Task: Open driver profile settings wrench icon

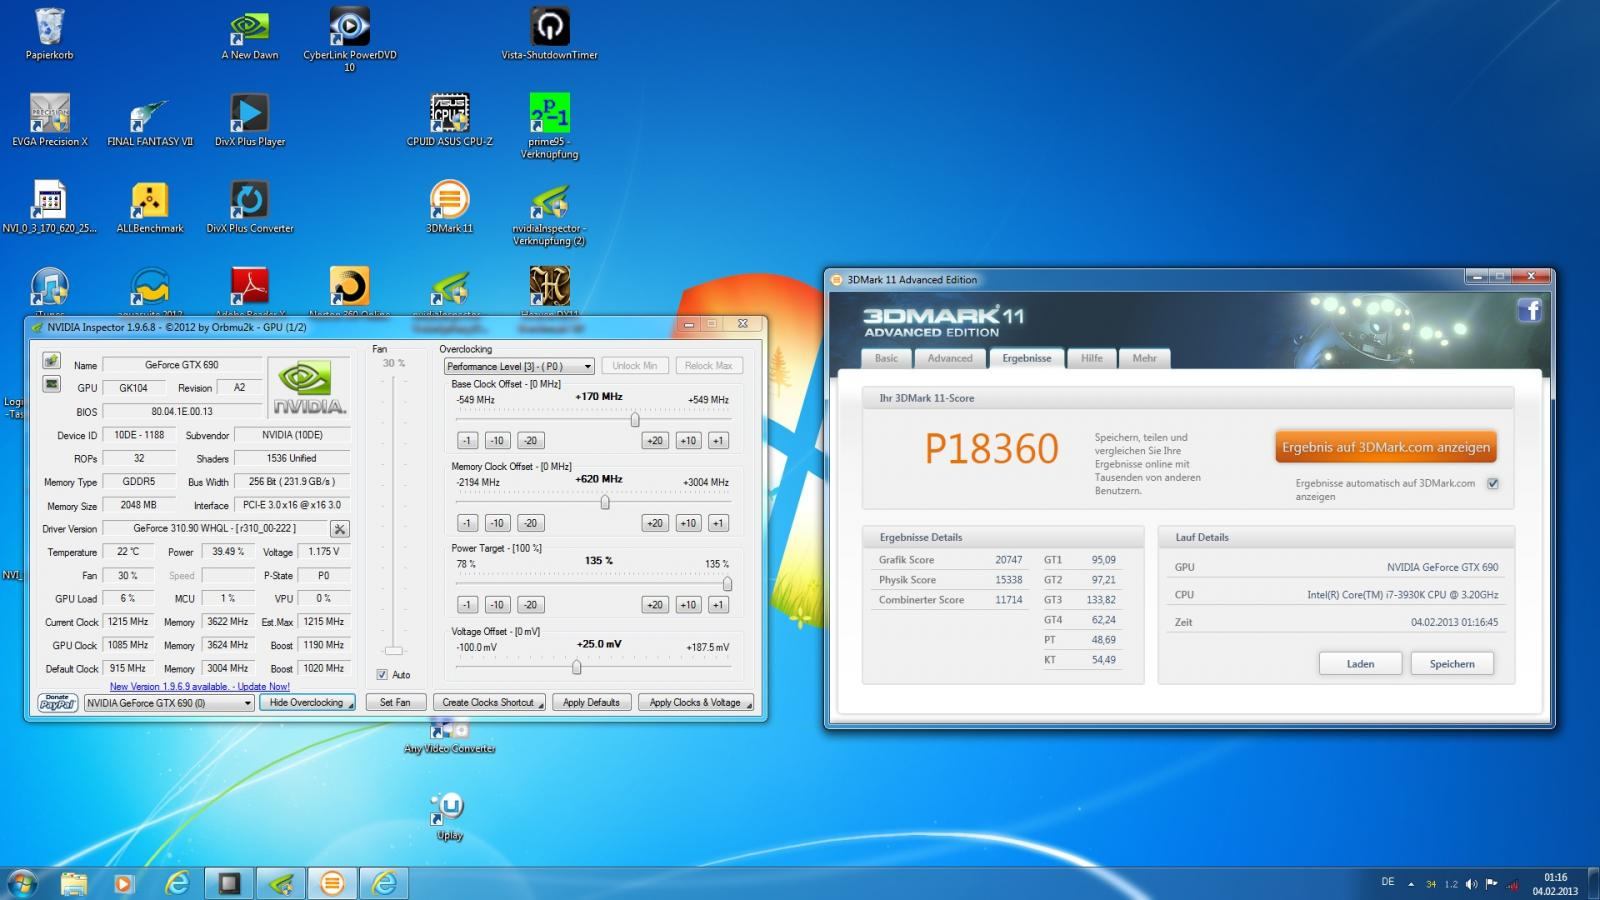Action: coord(340,529)
